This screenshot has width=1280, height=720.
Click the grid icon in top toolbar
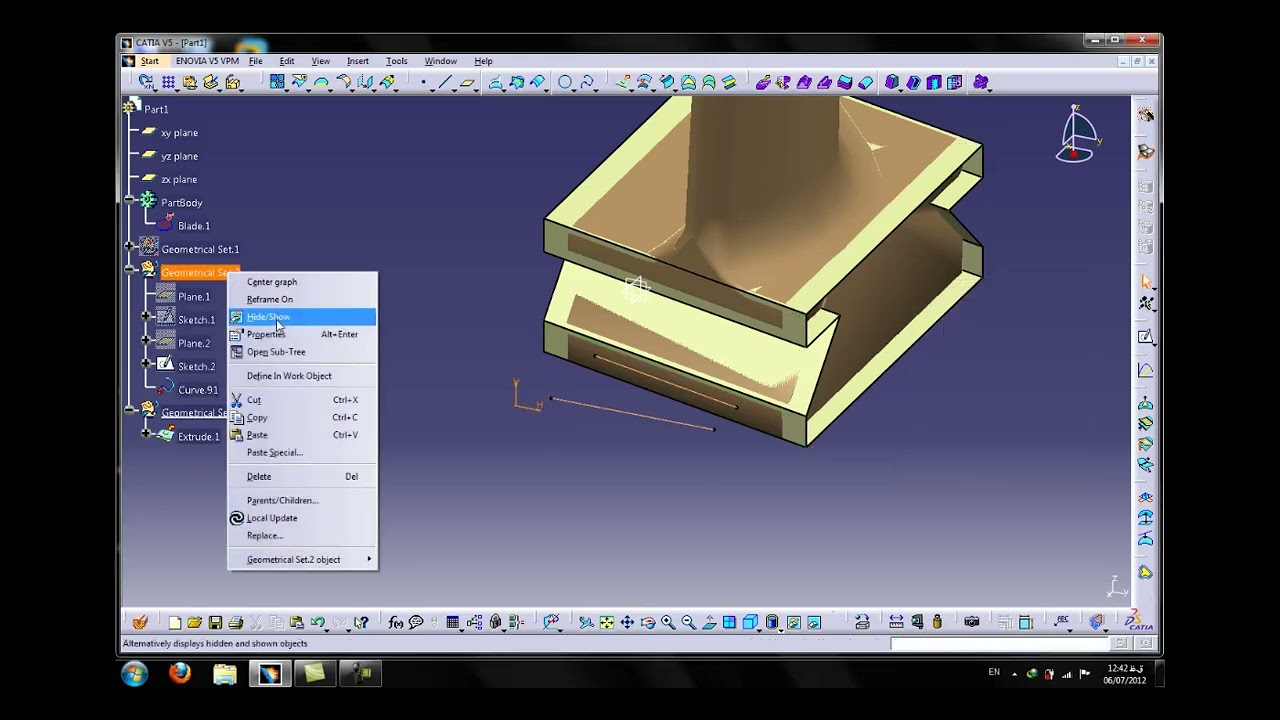click(168, 82)
